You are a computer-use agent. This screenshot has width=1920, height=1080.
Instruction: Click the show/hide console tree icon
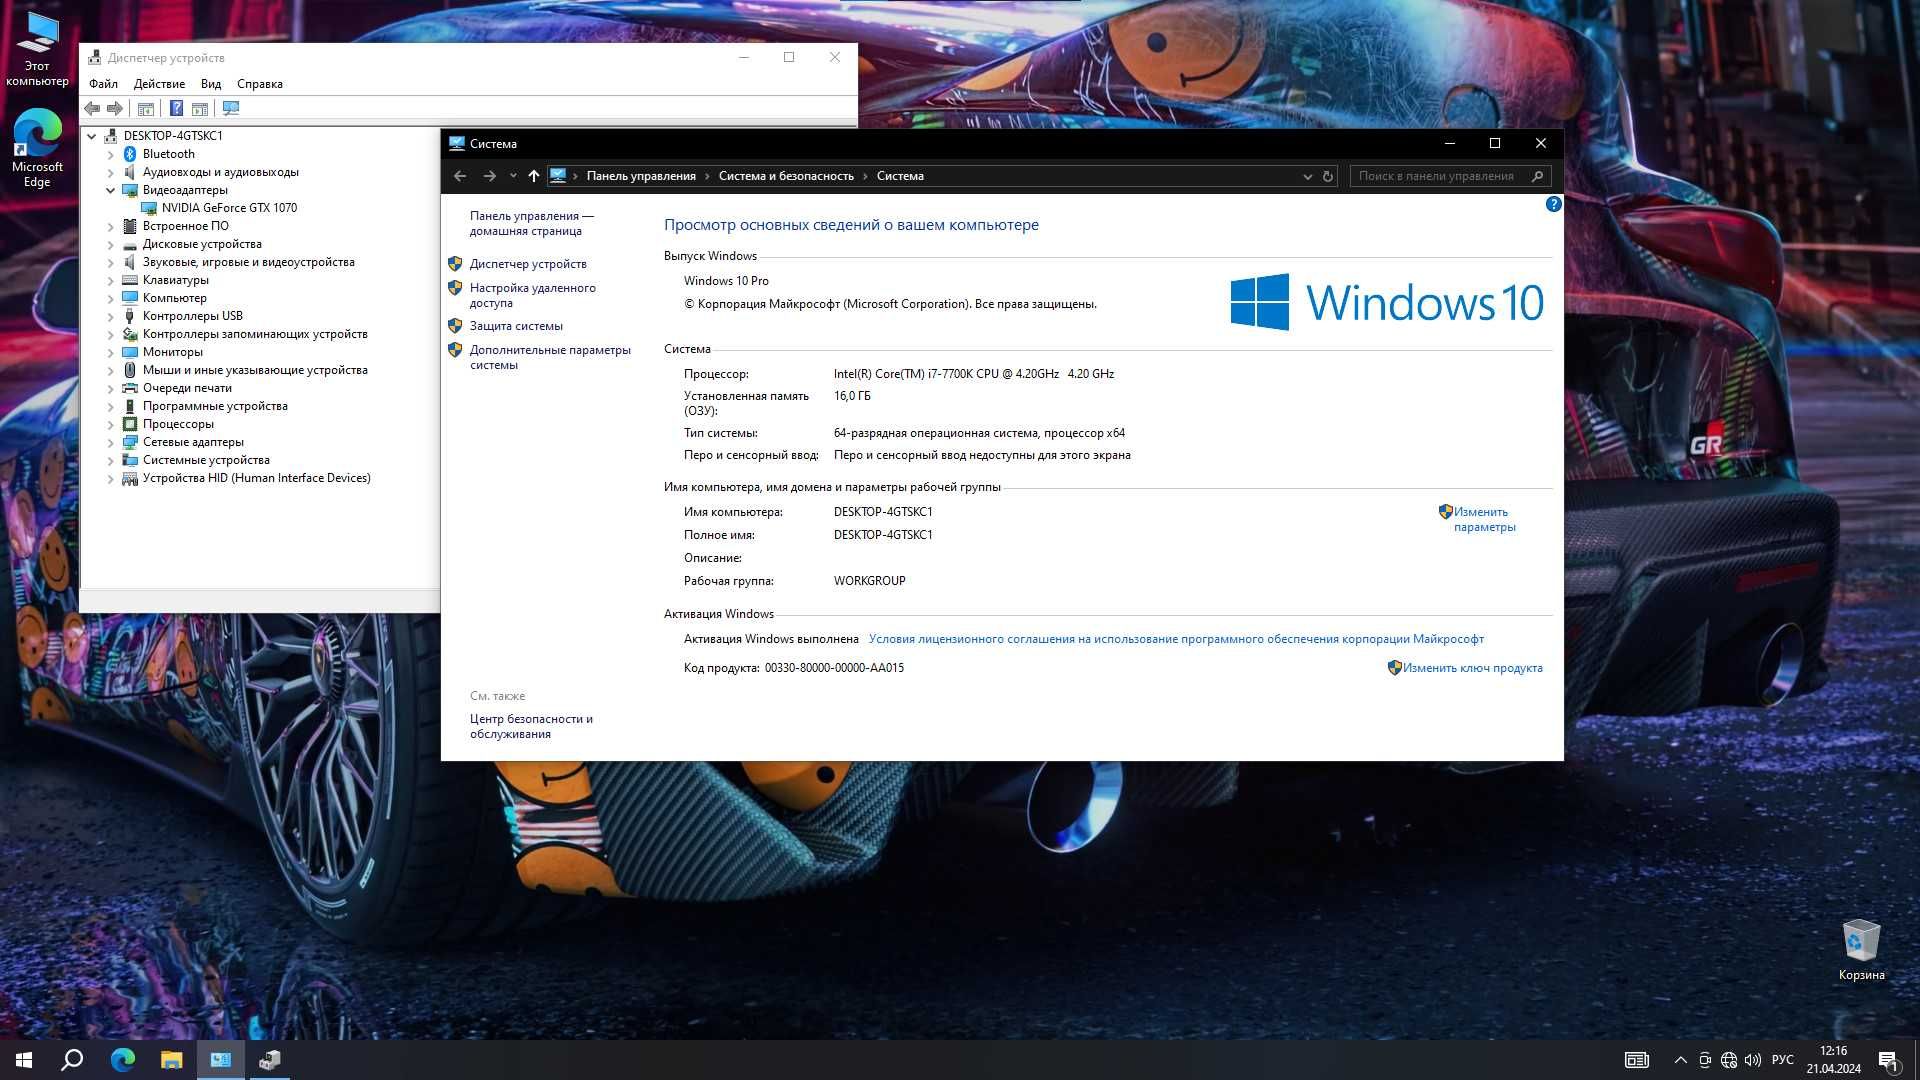click(x=146, y=108)
